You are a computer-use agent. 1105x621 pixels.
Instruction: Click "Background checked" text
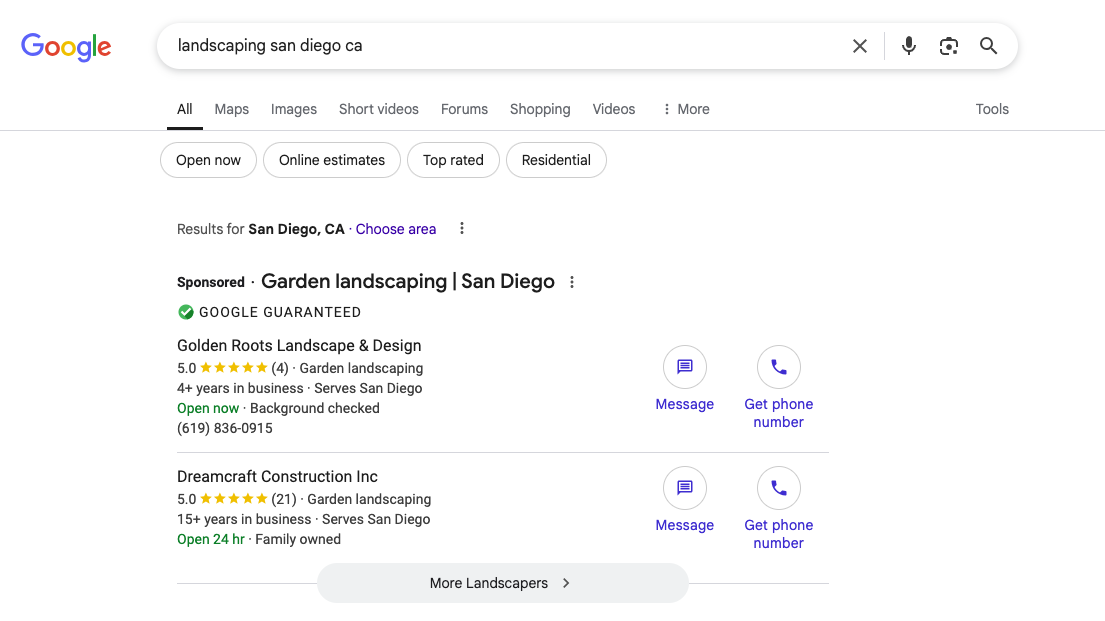[315, 408]
